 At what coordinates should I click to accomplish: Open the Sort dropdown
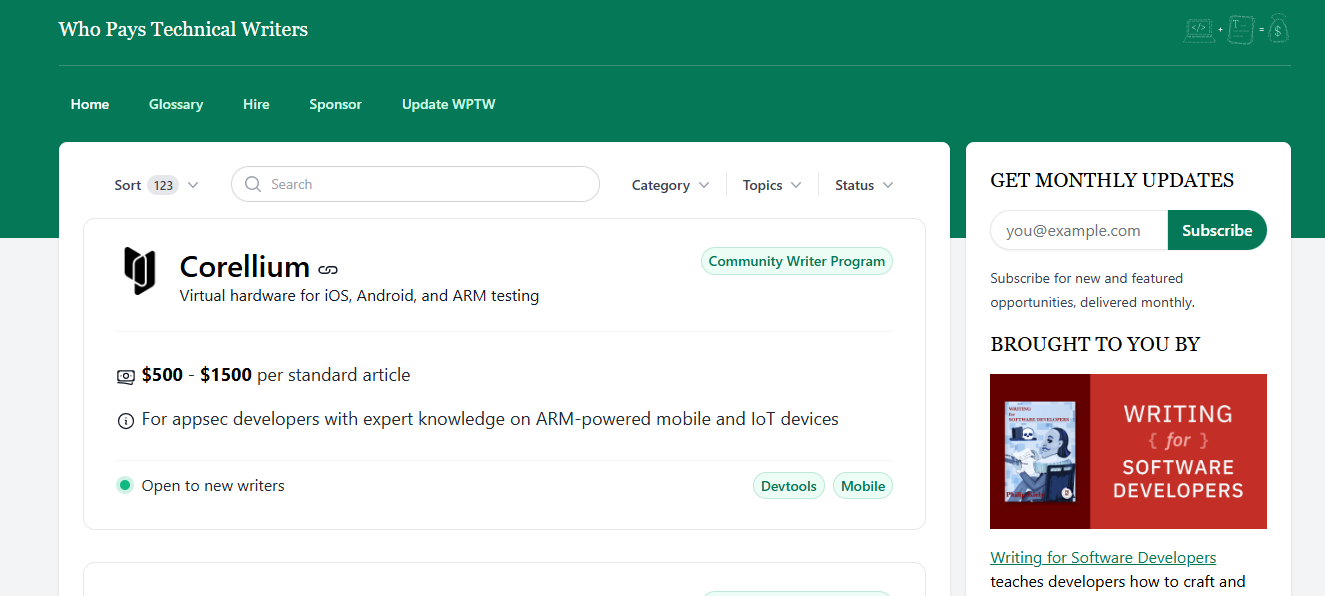(x=156, y=185)
